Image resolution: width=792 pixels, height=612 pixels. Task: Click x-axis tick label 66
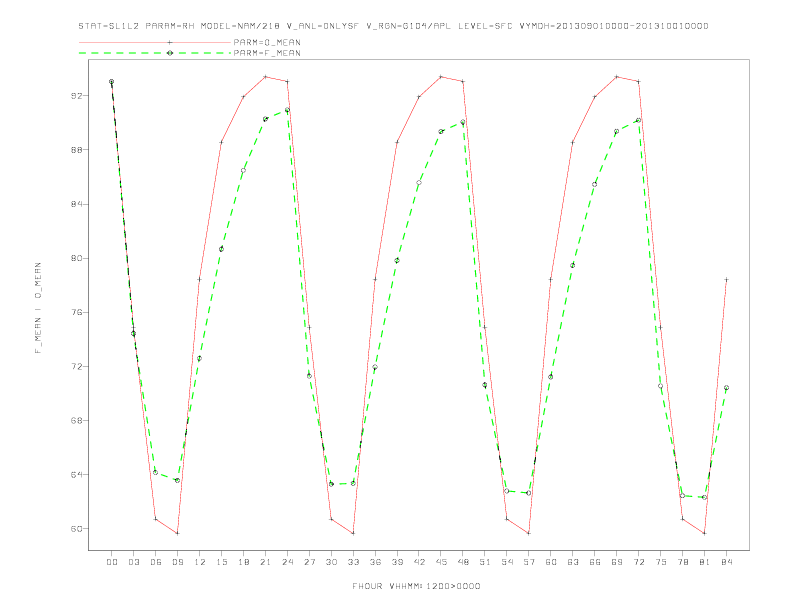595,562
